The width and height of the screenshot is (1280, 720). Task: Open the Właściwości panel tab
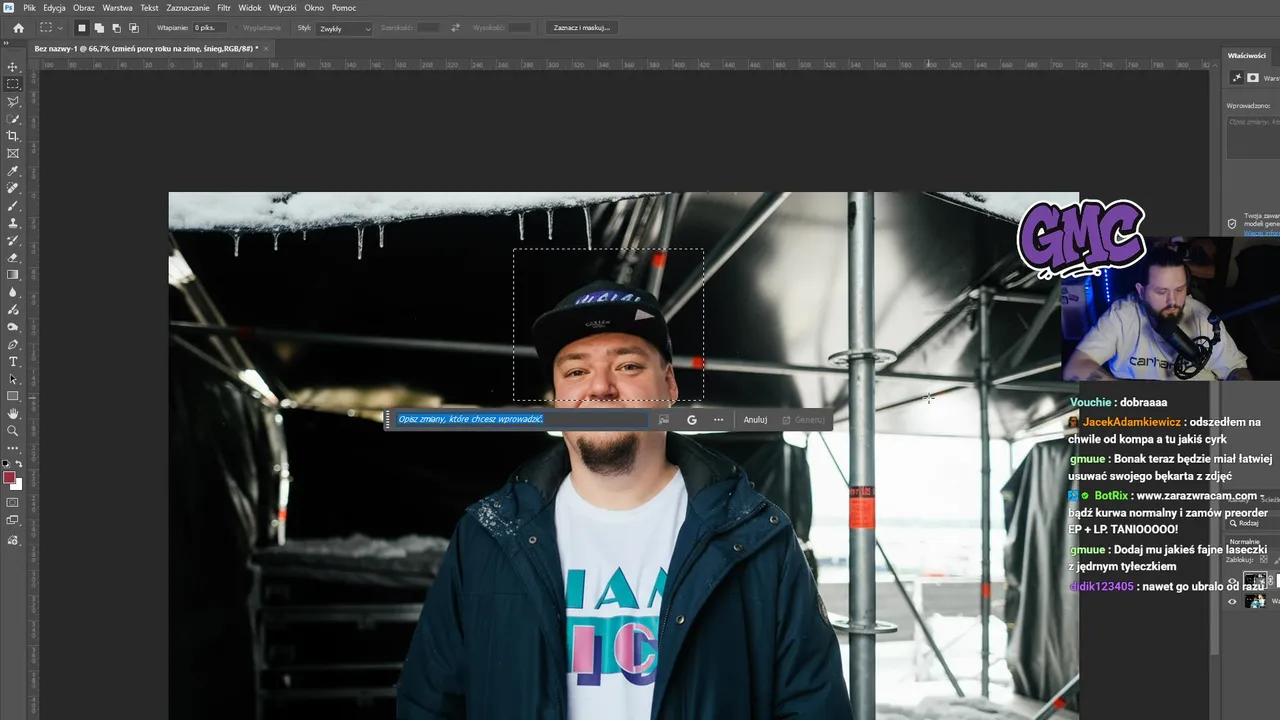[x=1247, y=55]
